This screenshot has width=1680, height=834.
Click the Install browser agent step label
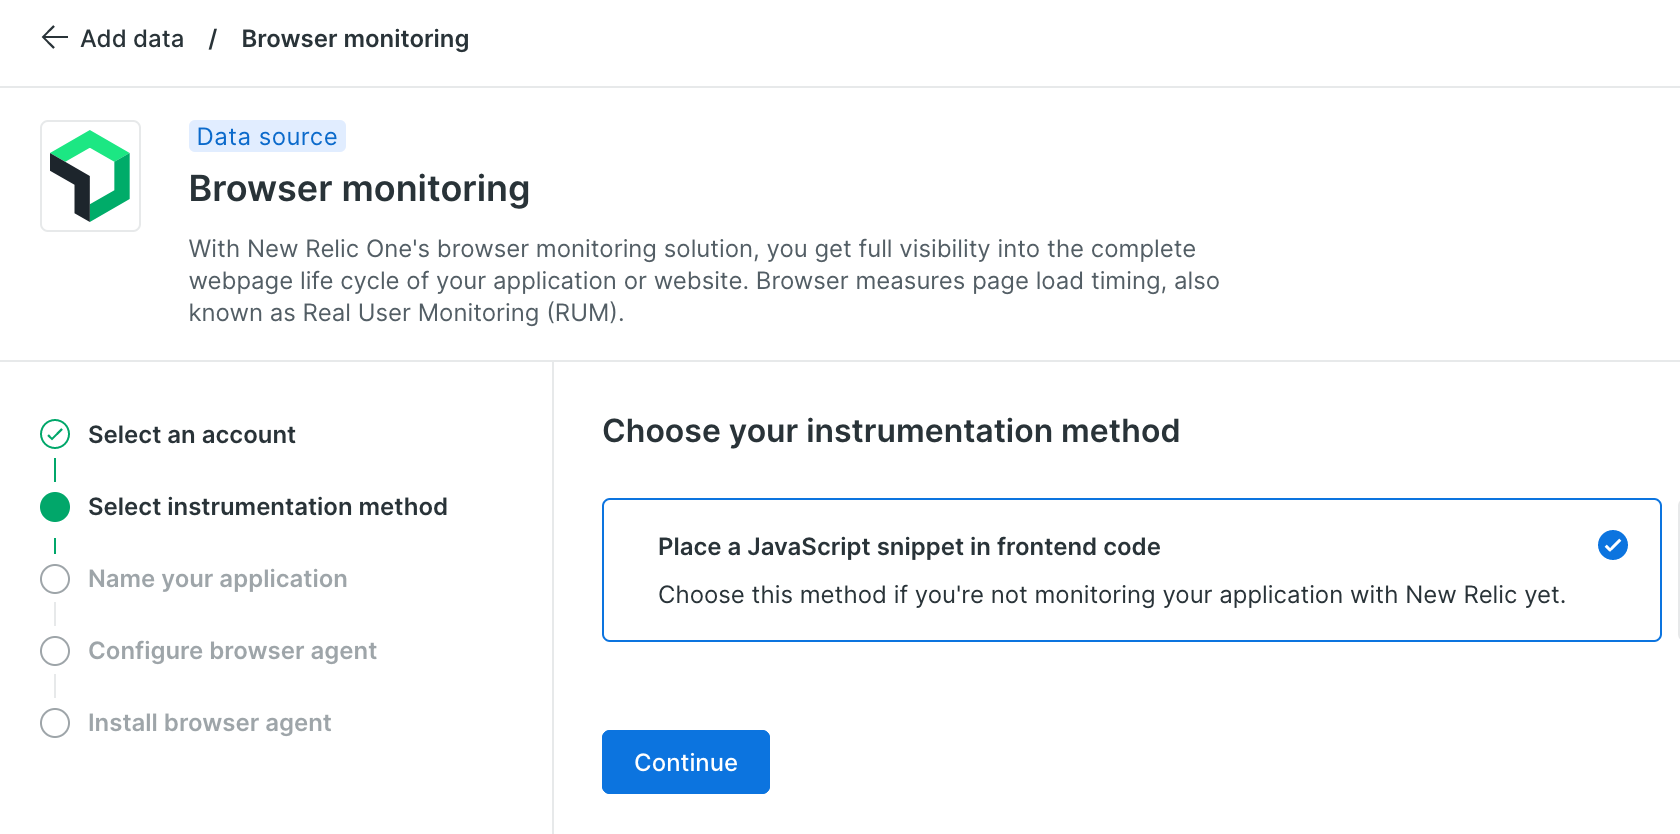[x=209, y=722]
